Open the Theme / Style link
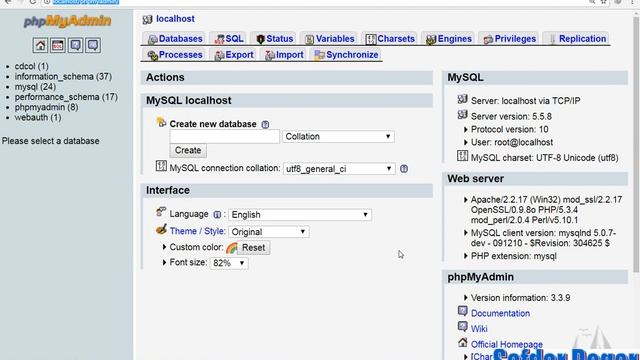 [197, 231]
